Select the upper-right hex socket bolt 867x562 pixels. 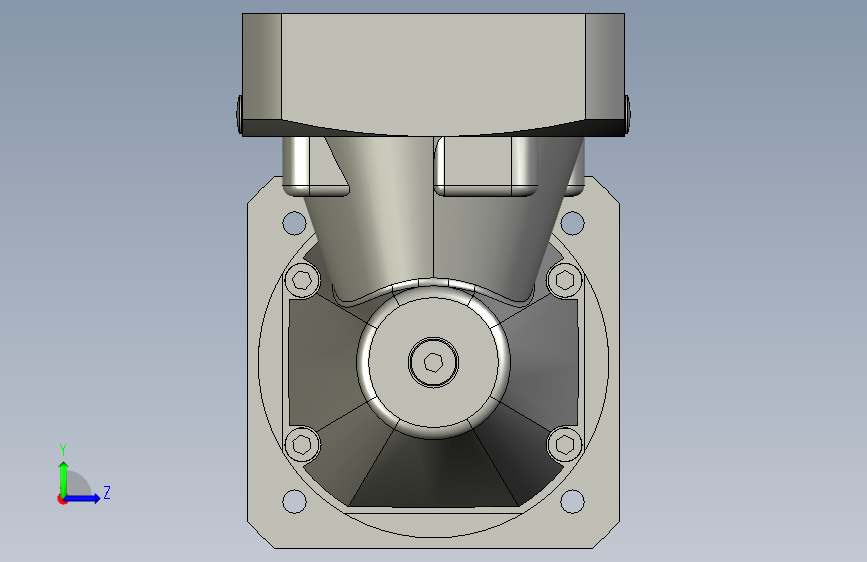565,280
